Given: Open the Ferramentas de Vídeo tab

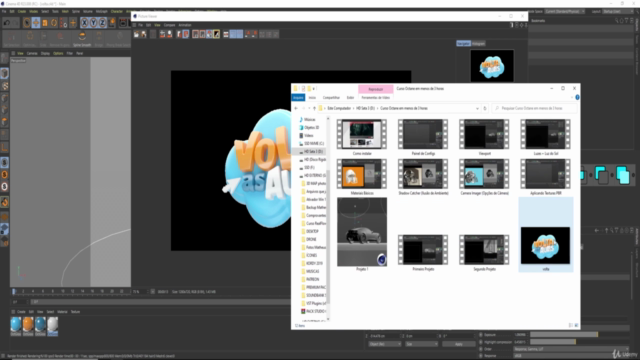Looking at the screenshot, I should 376,98.
